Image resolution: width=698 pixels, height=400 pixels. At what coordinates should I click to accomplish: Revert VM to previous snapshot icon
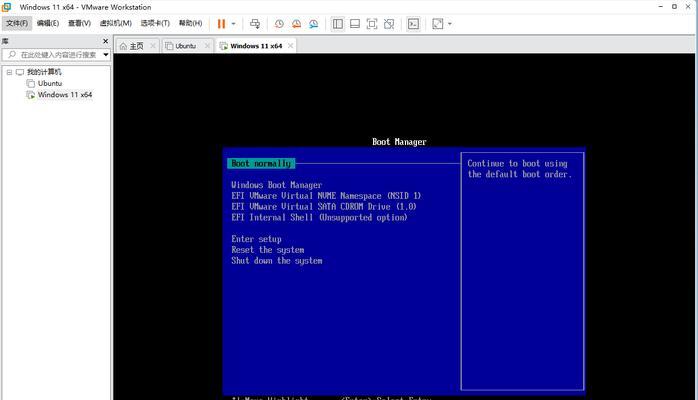click(x=296, y=24)
